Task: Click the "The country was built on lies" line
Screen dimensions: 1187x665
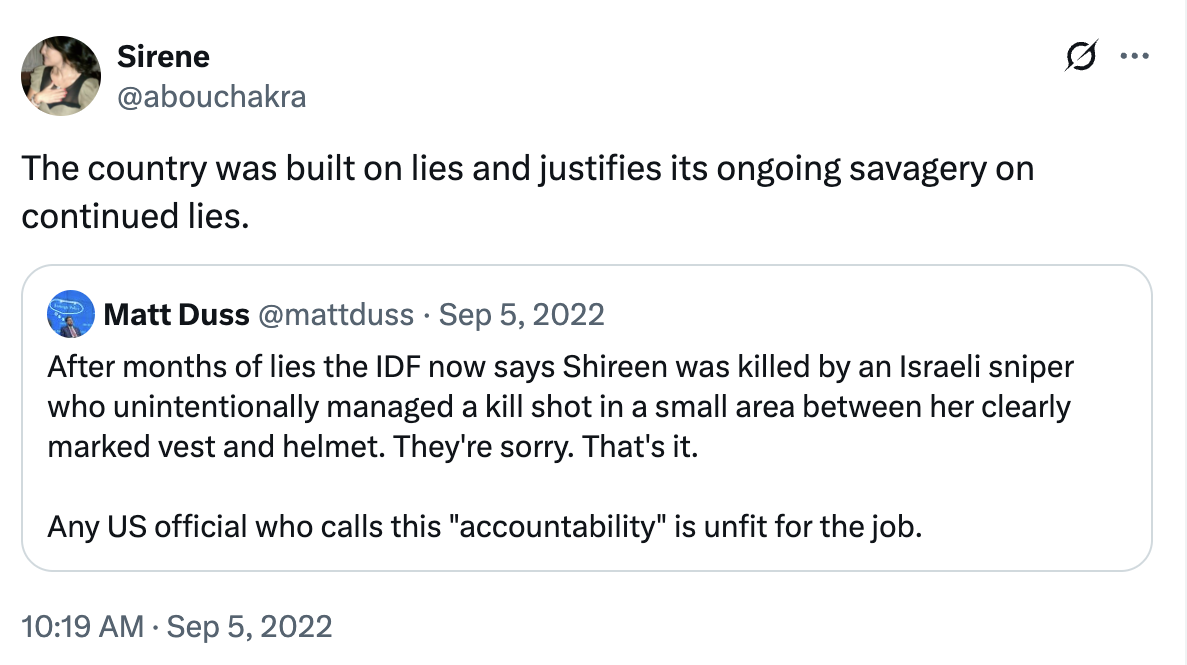Action: tap(527, 169)
